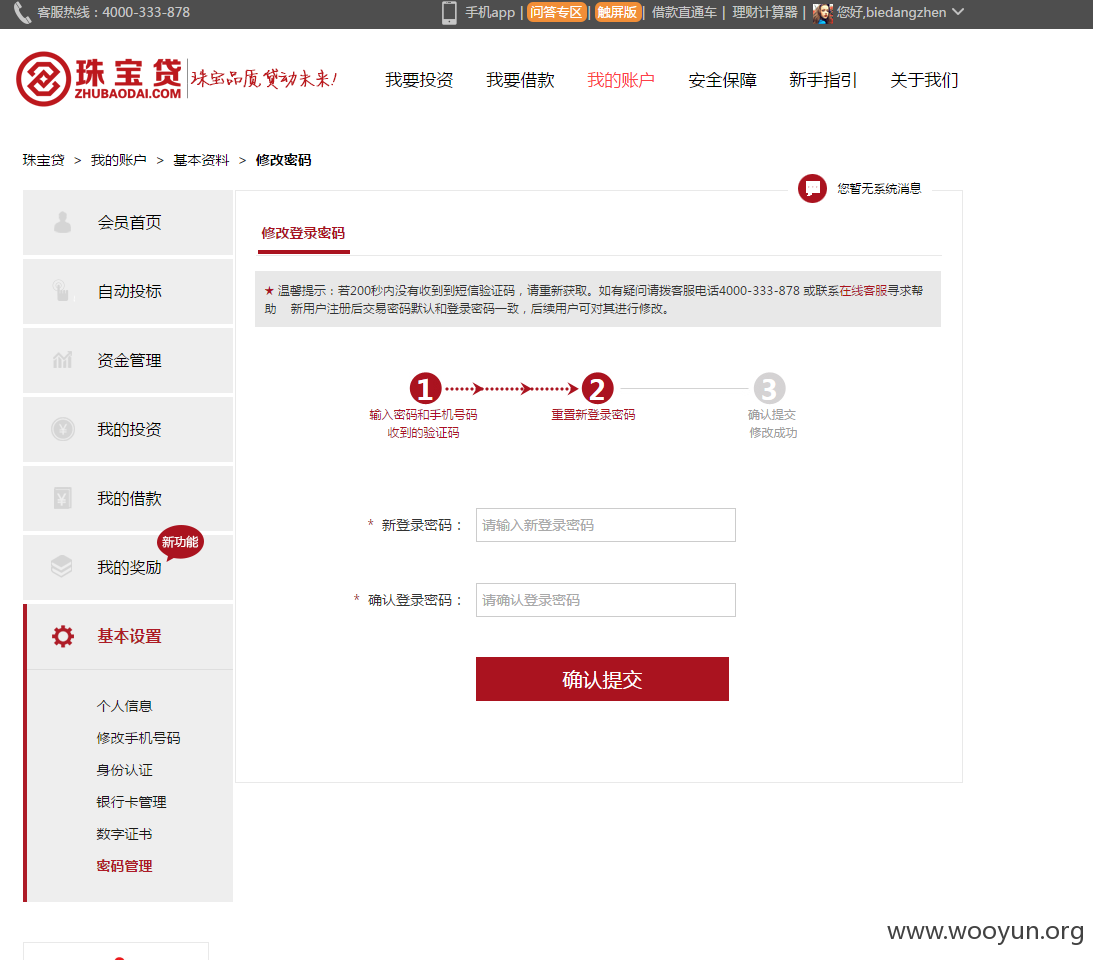Click 我的账户 in the breadcrumb
Screen dimensions: 1093x960
(119, 160)
